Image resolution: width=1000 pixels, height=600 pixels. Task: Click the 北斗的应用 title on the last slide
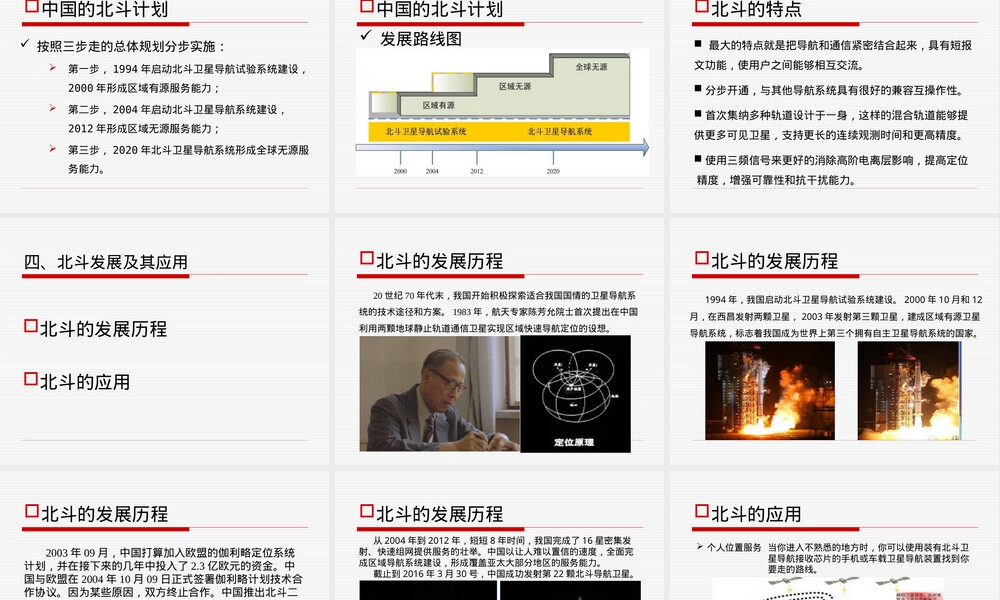(756, 514)
